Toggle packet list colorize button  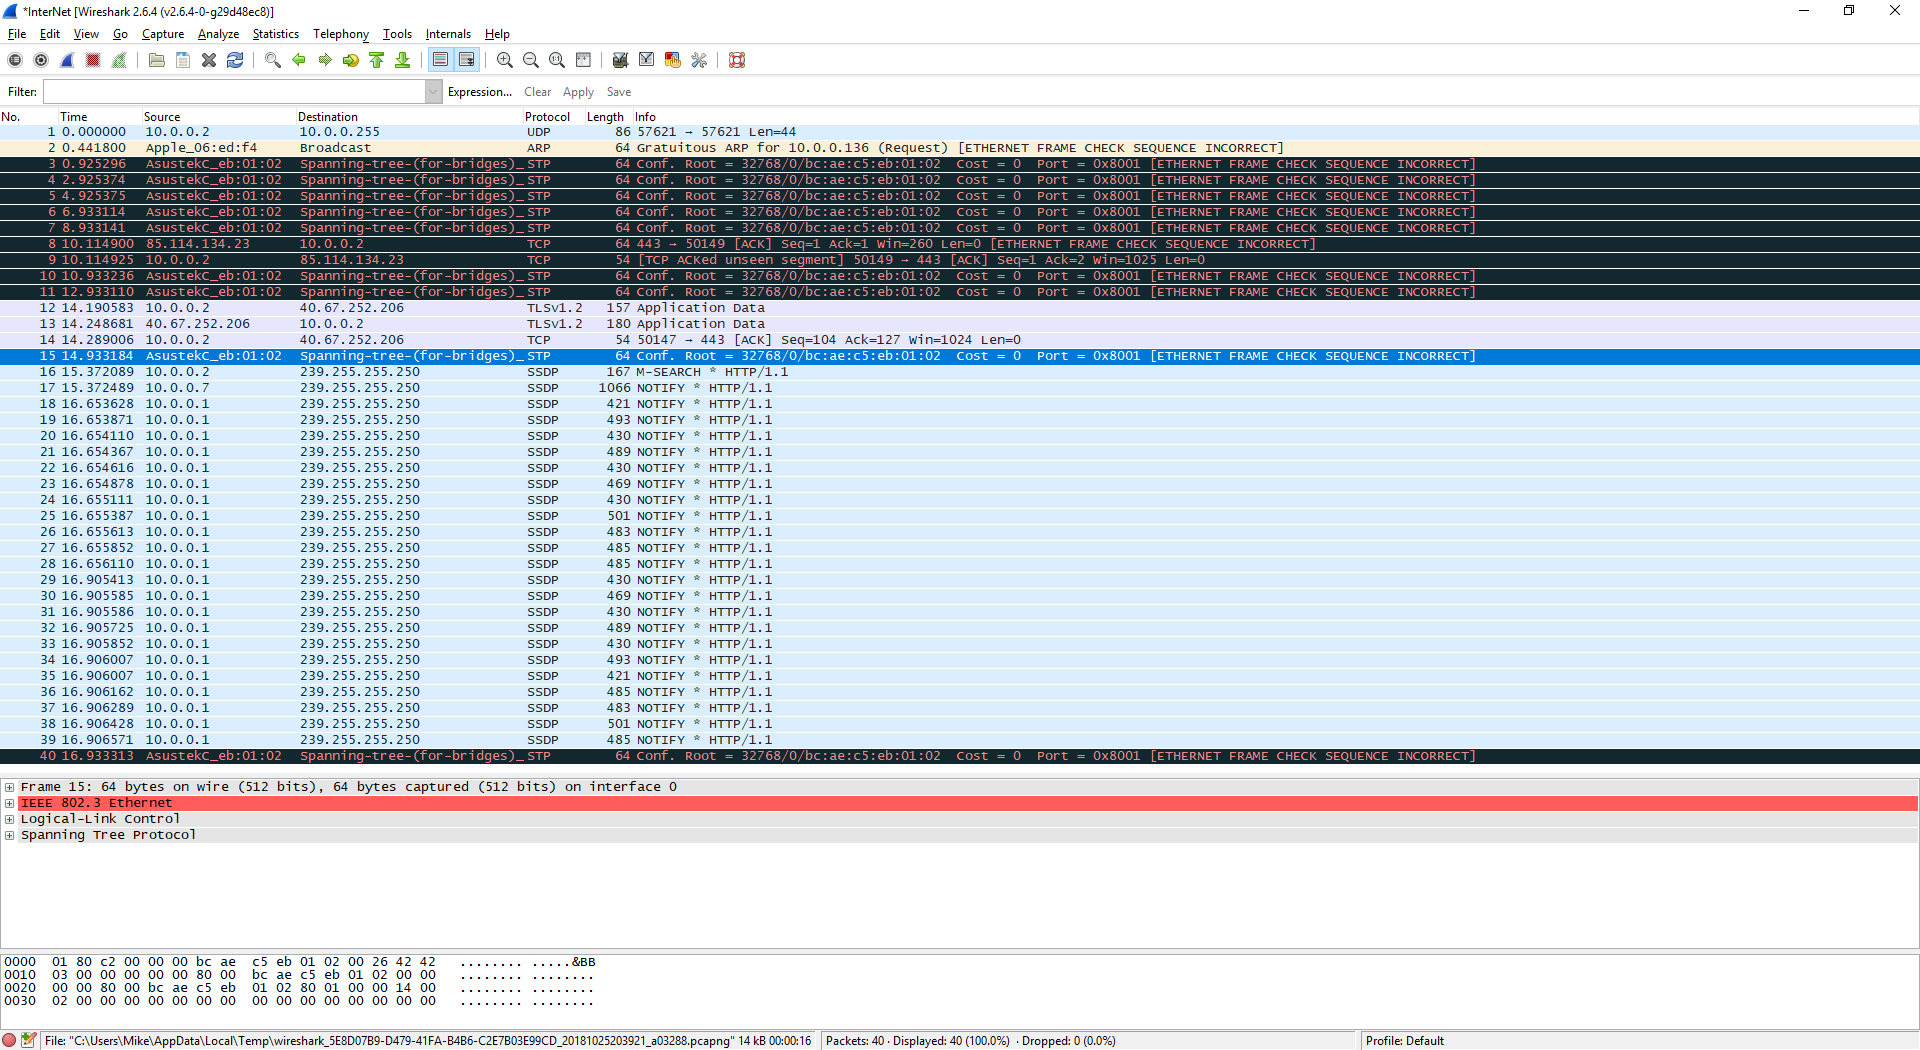[441, 60]
